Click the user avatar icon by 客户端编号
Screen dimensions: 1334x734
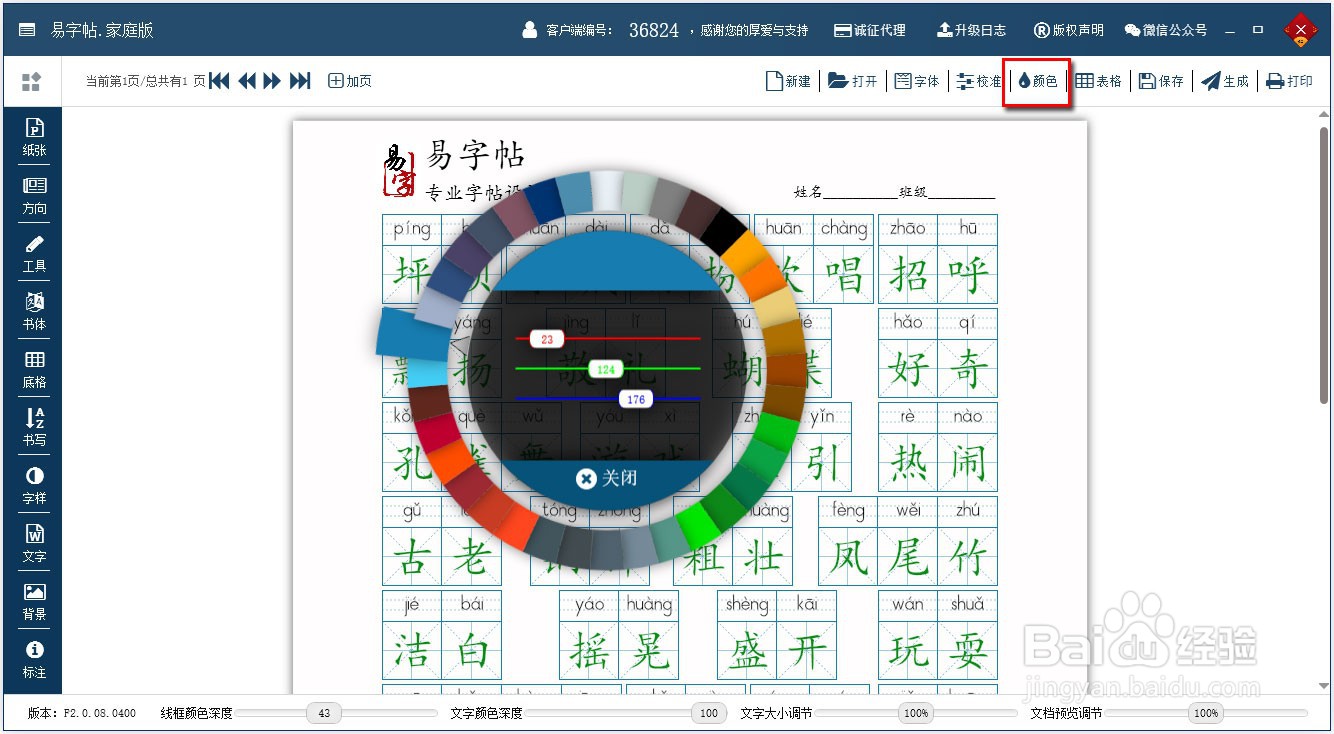click(x=530, y=30)
